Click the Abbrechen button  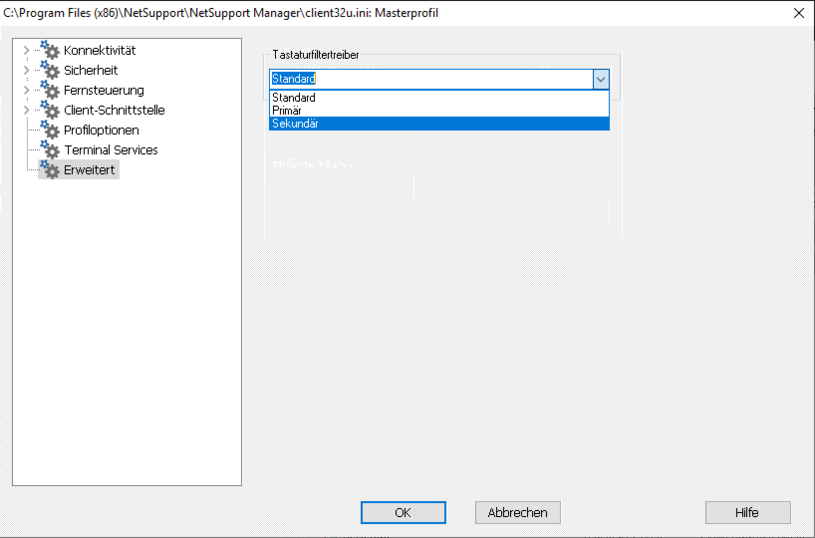[517, 512]
